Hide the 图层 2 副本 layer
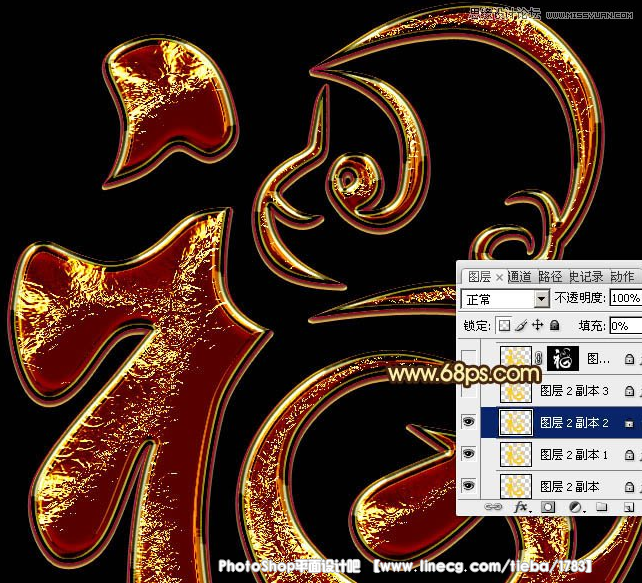The height and width of the screenshot is (583, 642). 469,486
